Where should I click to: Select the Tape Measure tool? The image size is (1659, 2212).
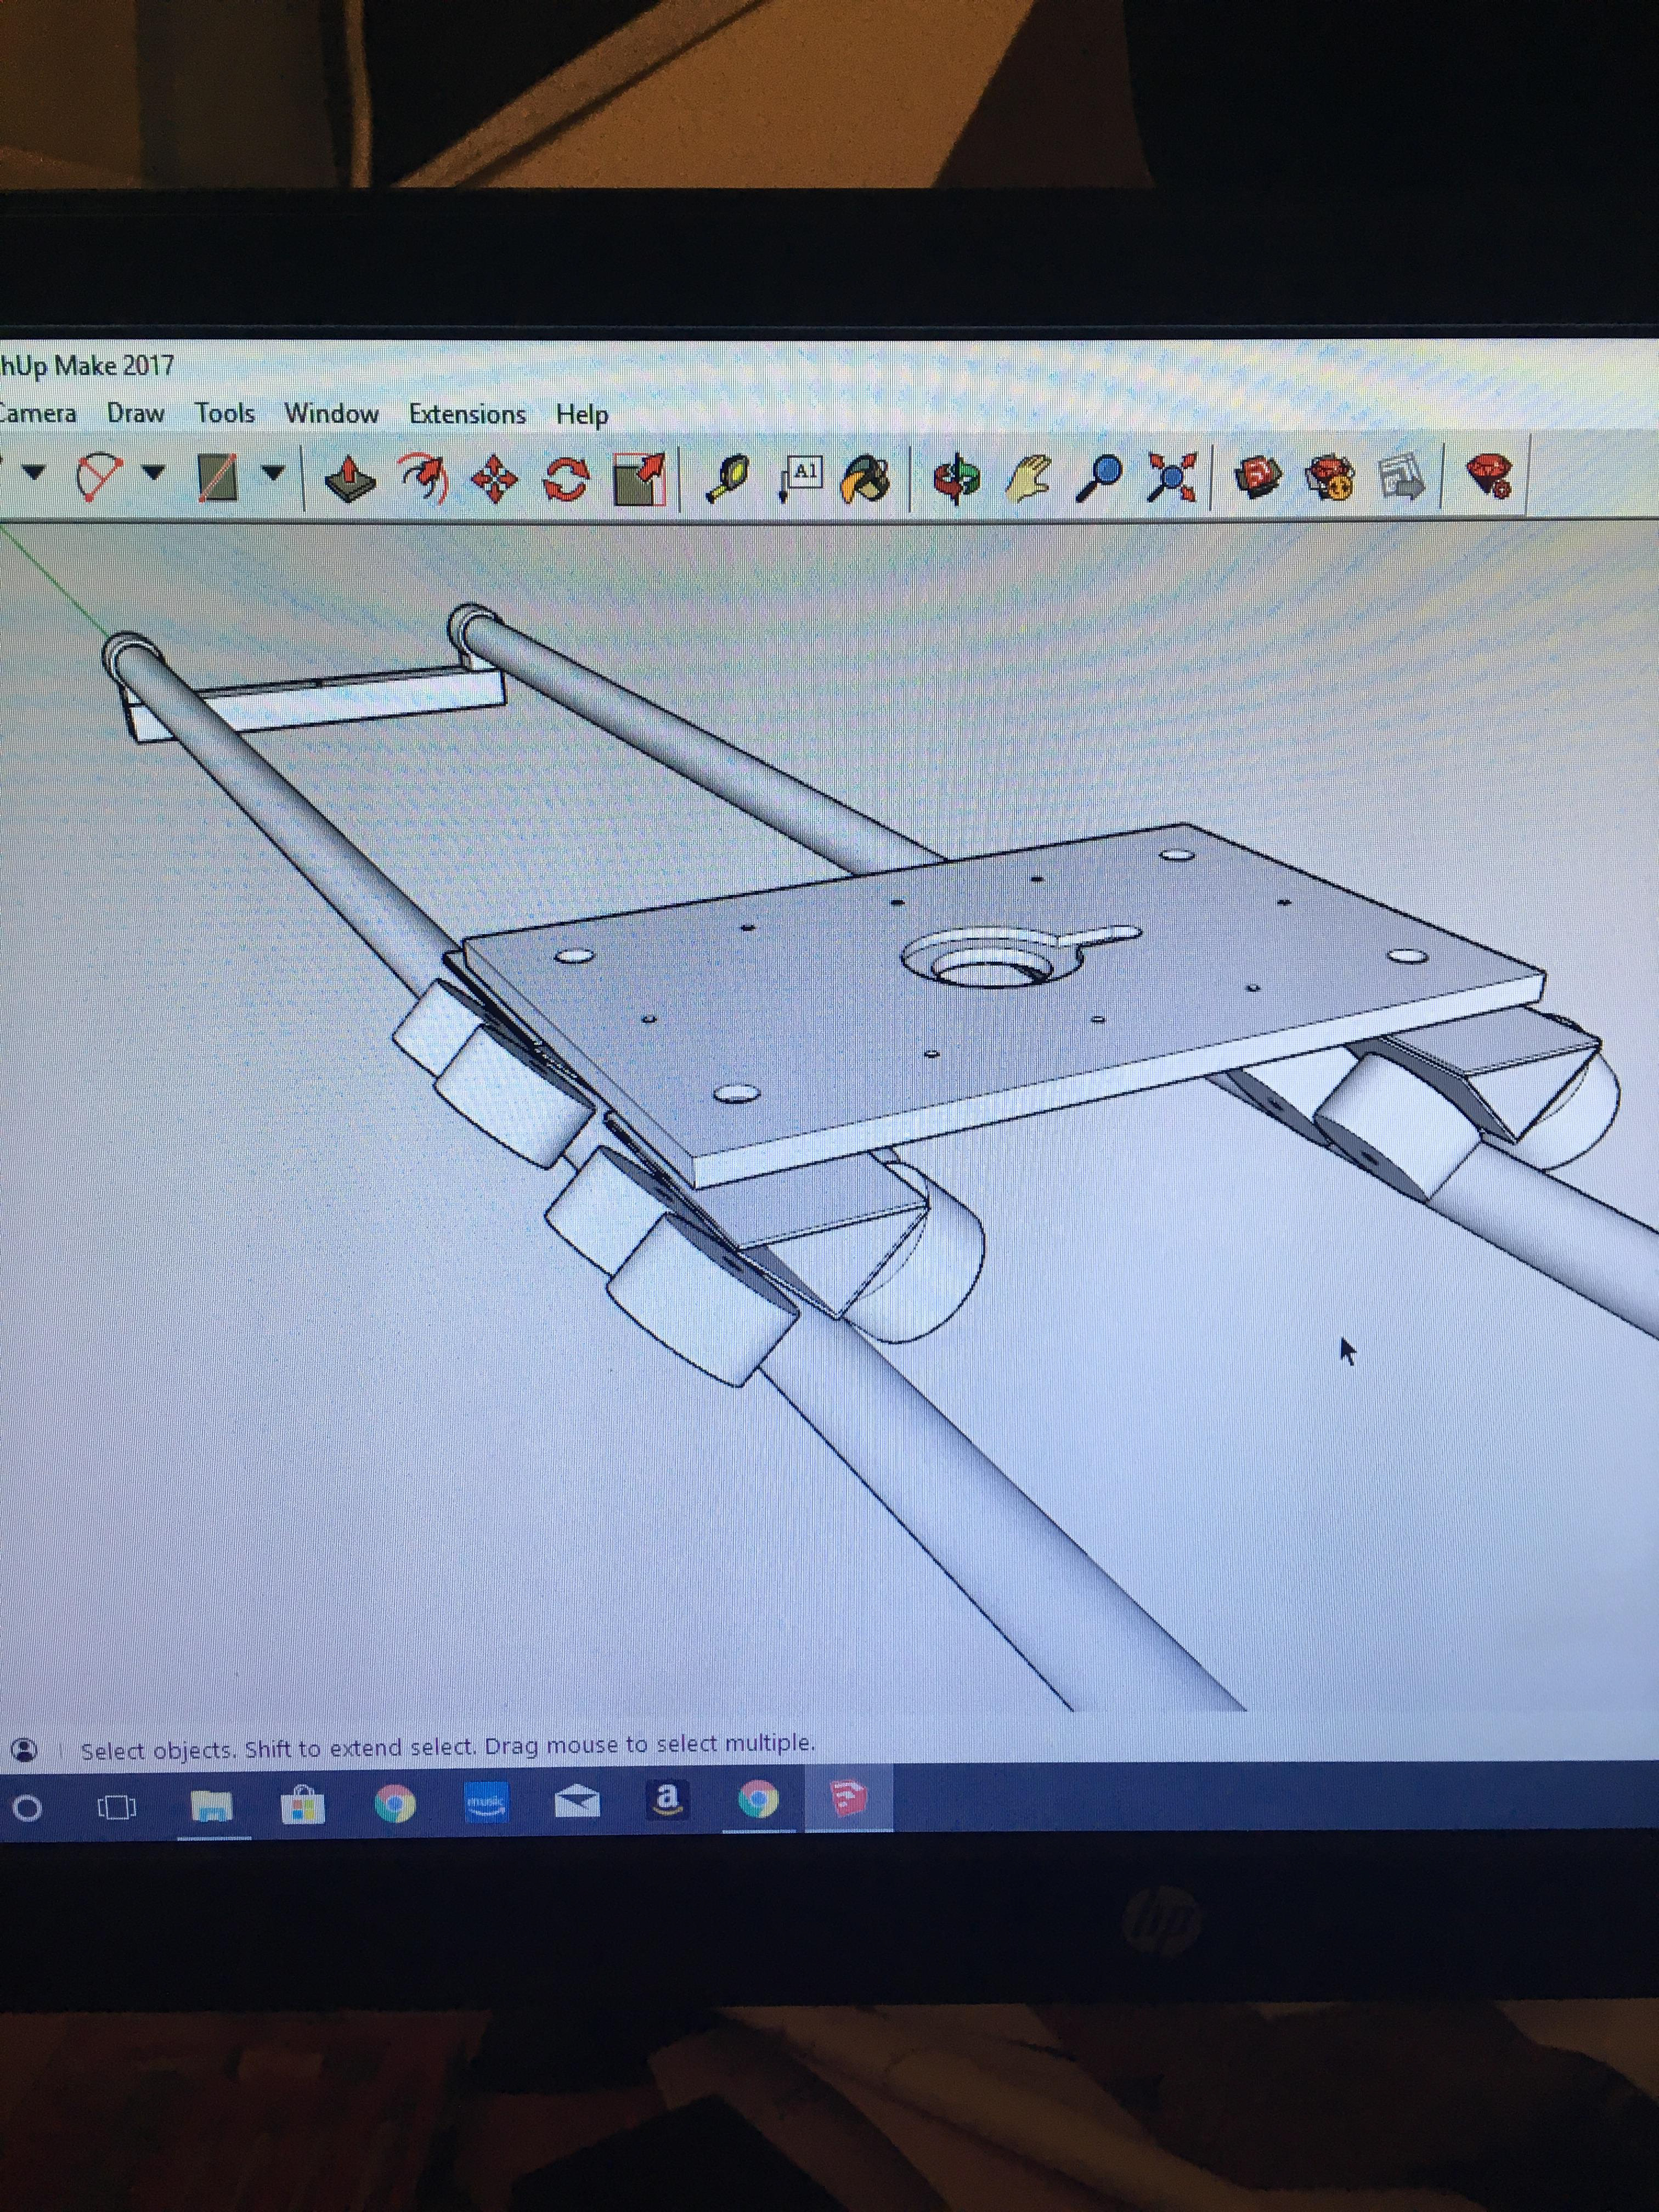click(728, 479)
